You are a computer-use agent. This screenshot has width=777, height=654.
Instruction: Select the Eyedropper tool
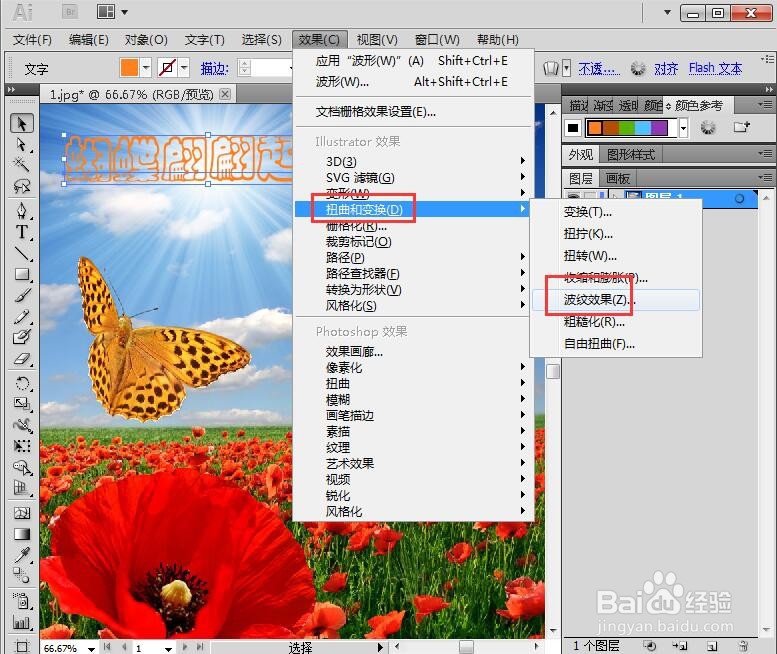click(22, 555)
